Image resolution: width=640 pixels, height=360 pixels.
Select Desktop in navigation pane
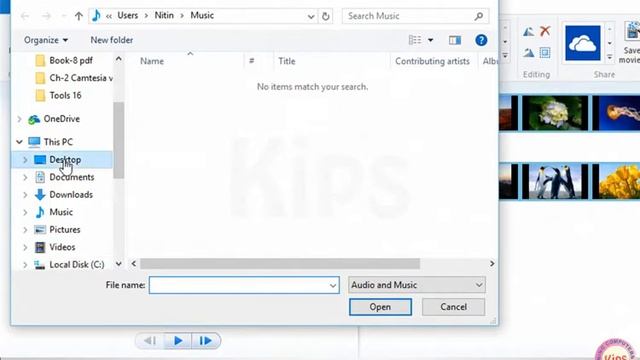65,160
